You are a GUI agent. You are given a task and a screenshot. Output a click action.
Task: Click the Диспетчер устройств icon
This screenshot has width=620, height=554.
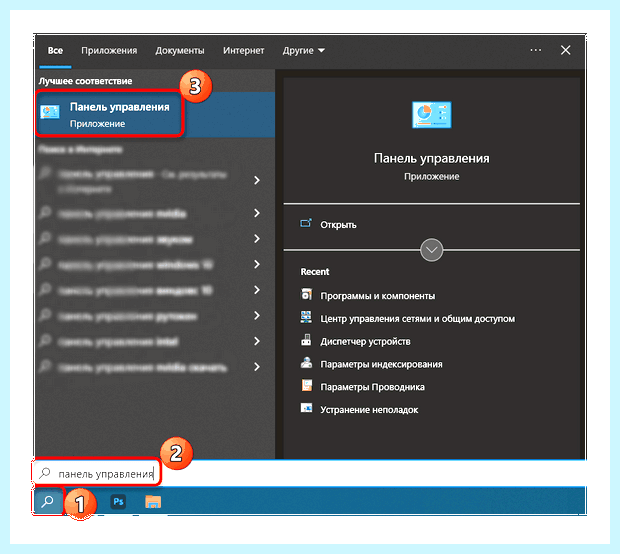[306, 340]
